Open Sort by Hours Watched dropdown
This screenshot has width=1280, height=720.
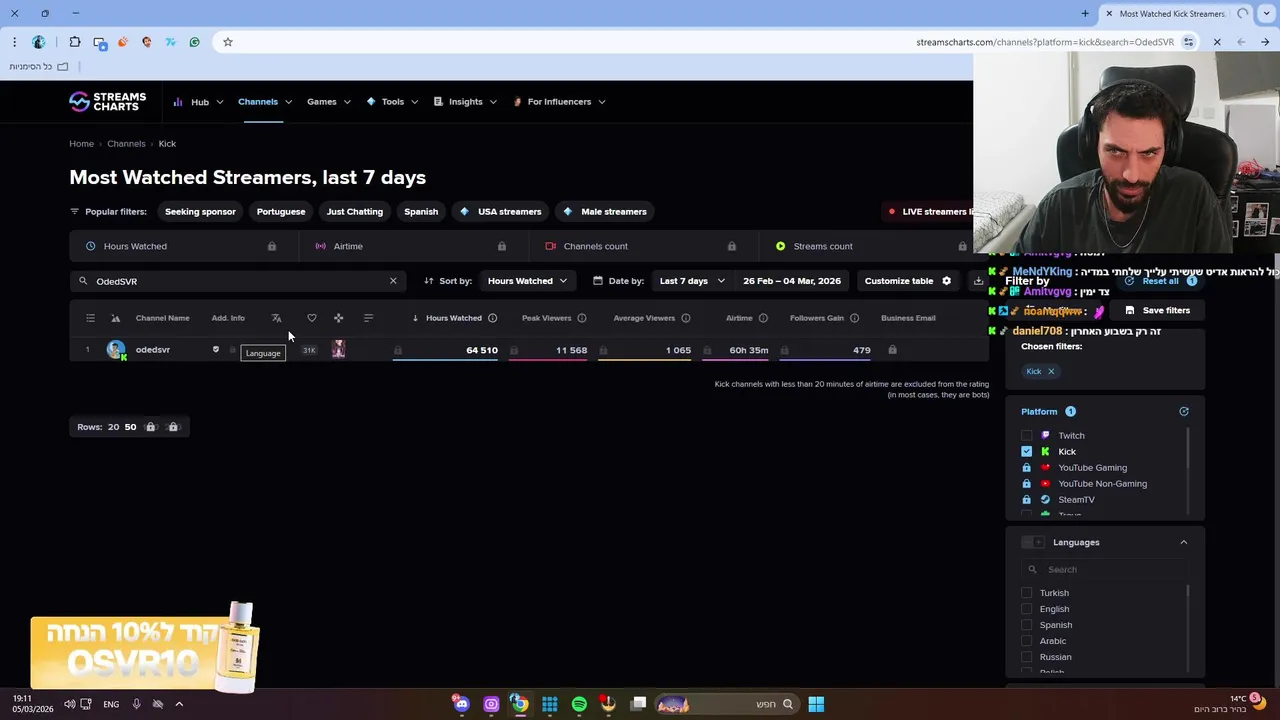coord(527,281)
